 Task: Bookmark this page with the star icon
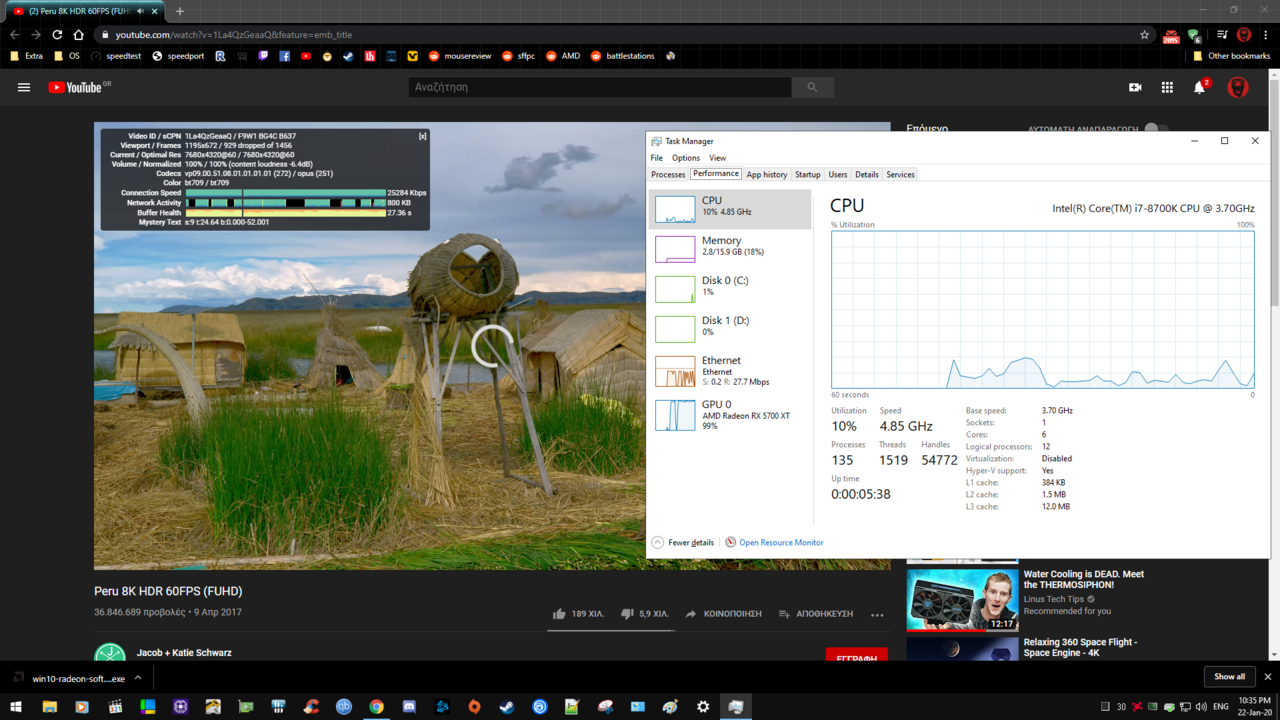1145,35
